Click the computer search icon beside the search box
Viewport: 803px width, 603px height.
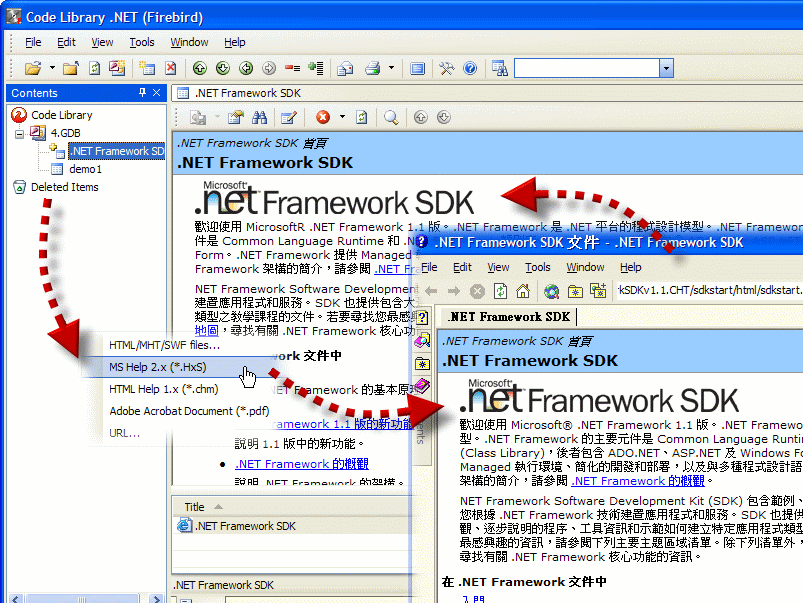coord(499,68)
